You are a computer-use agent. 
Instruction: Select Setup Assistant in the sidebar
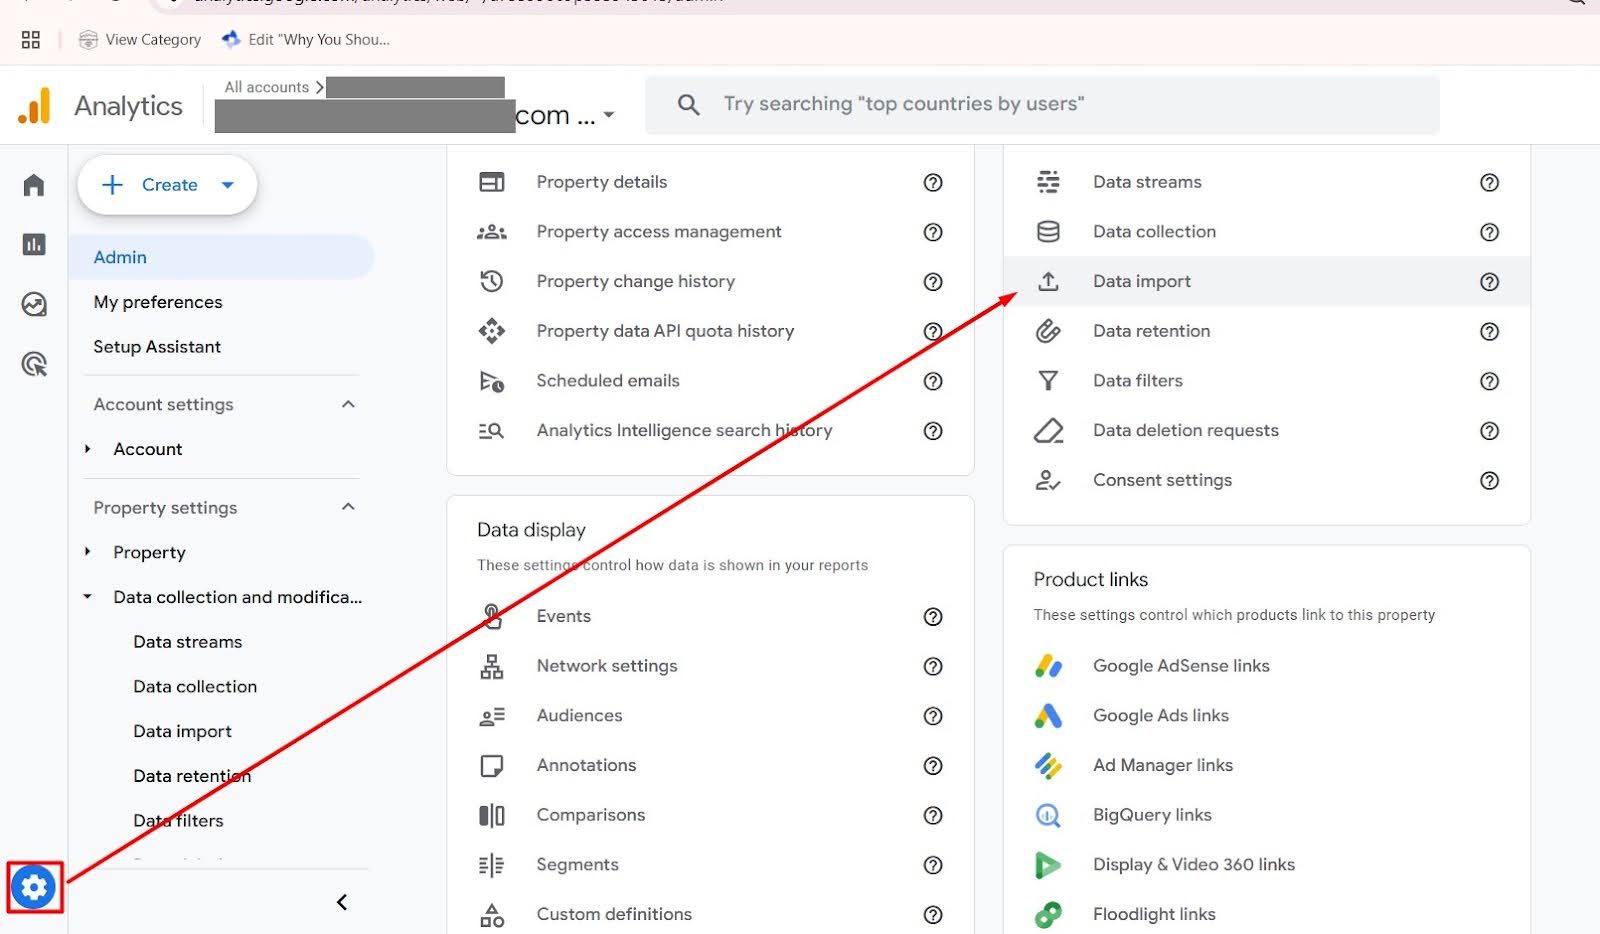[x=157, y=347]
